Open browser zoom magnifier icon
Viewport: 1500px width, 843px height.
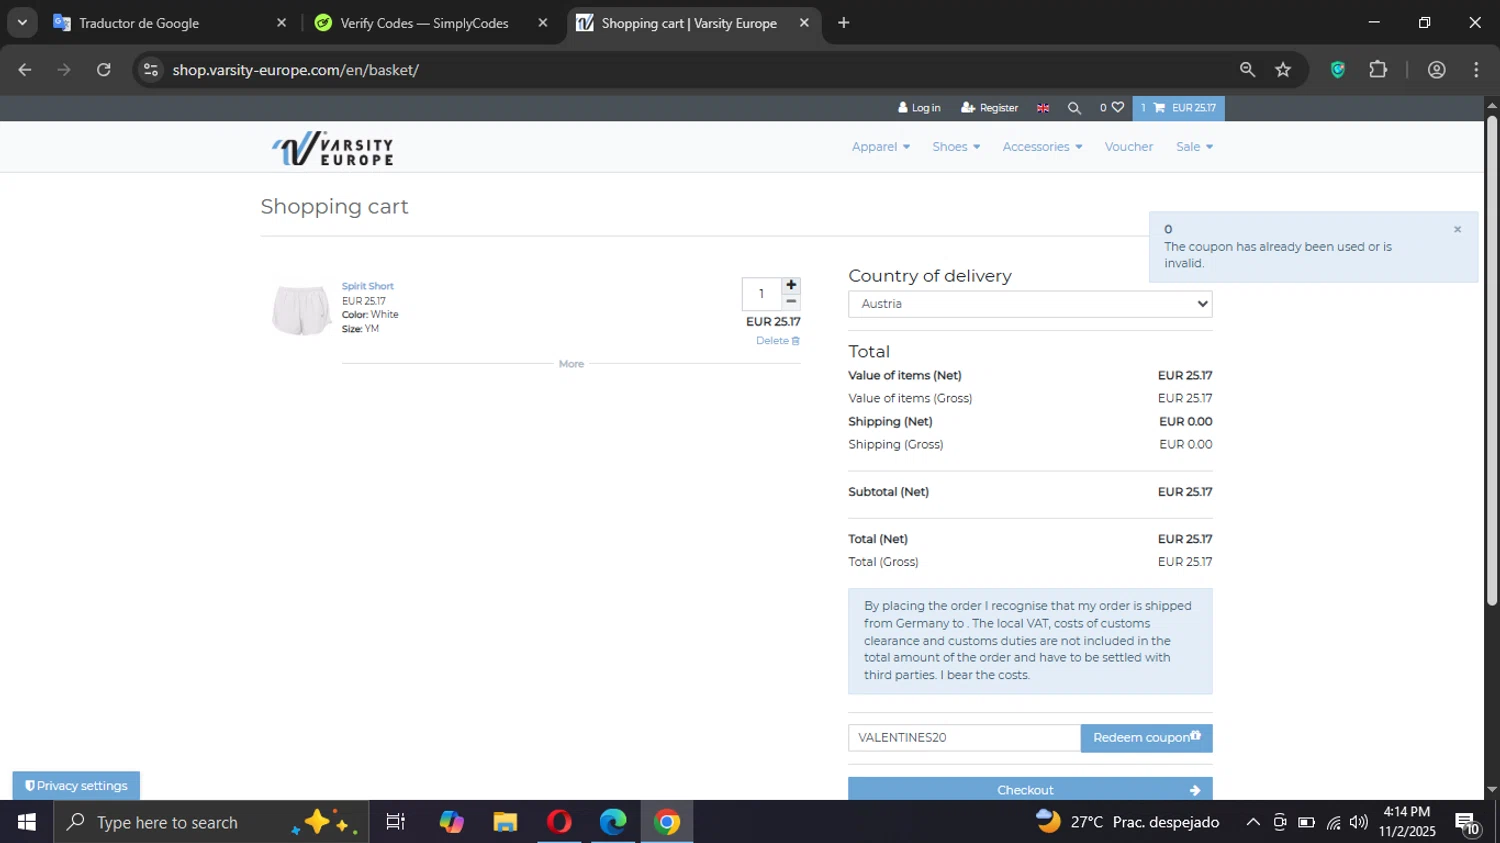pos(1247,70)
